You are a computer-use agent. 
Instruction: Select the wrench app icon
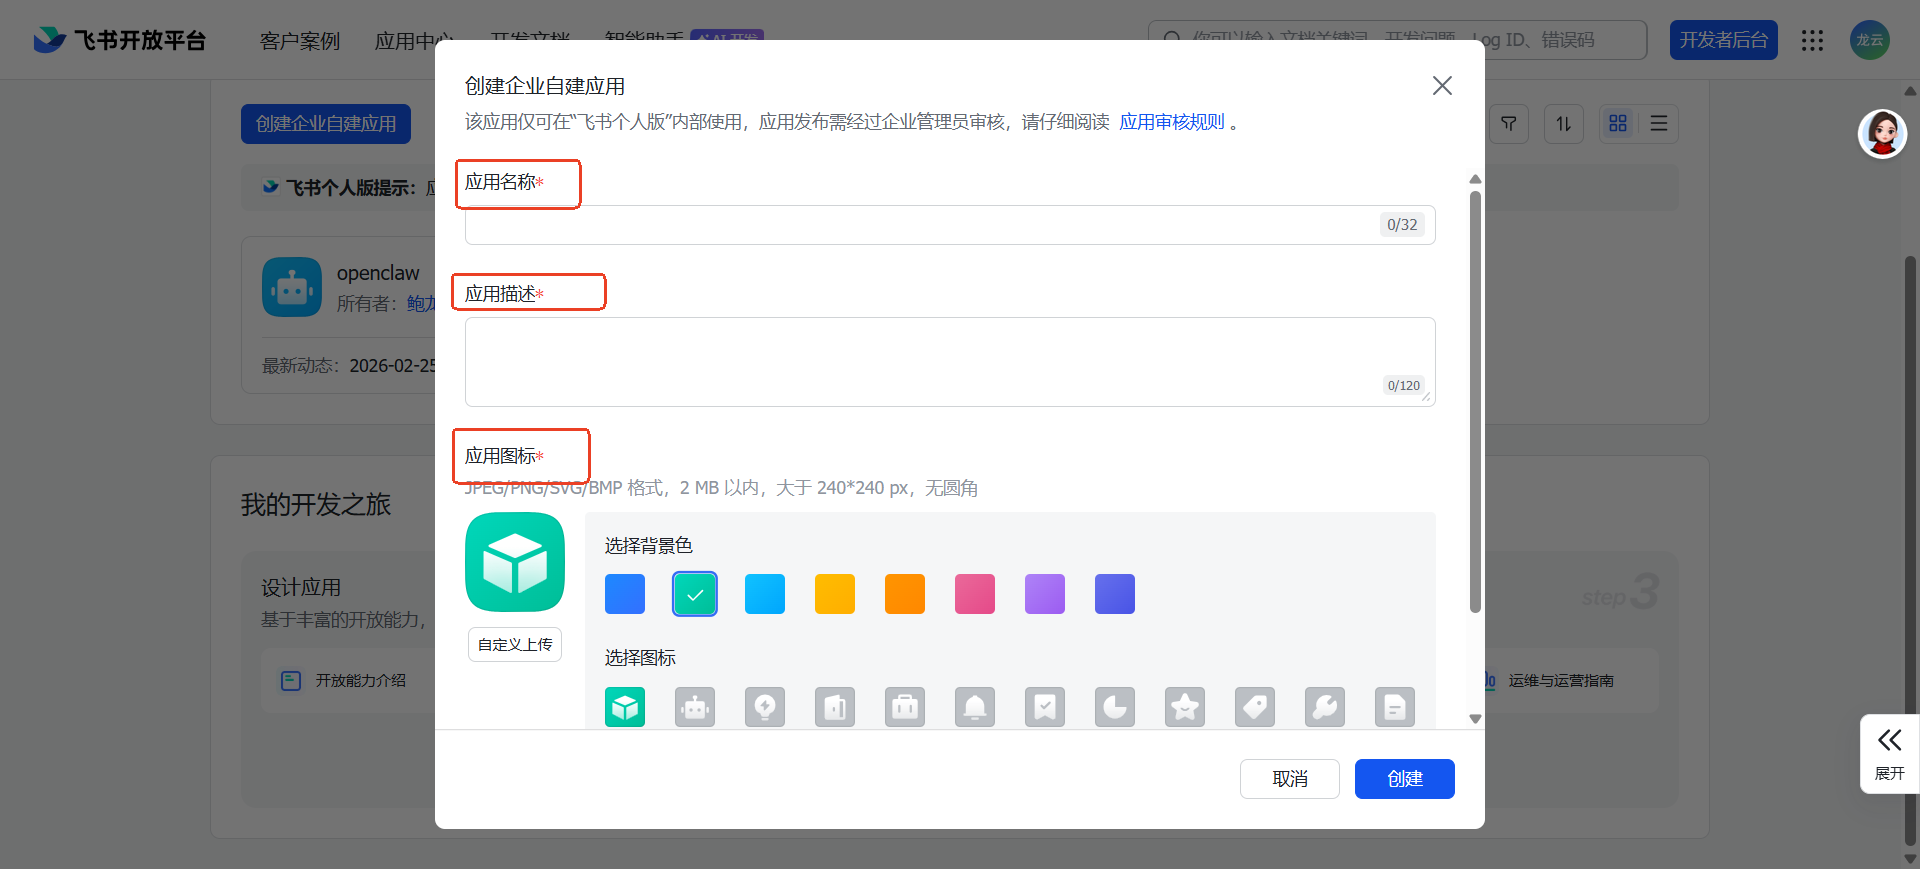[x=1325, y=707]
